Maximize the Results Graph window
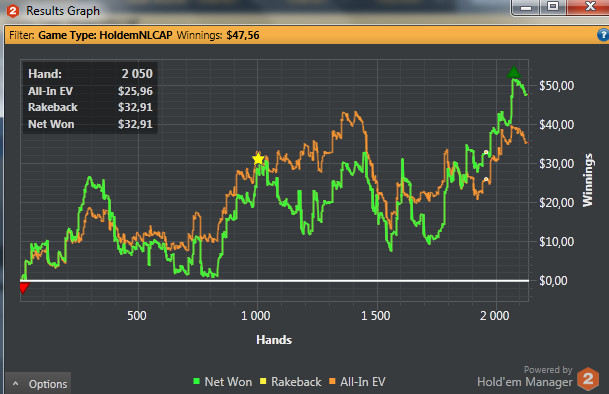The height and width of the screenshot is (394, 609). (x=553, y=6)
